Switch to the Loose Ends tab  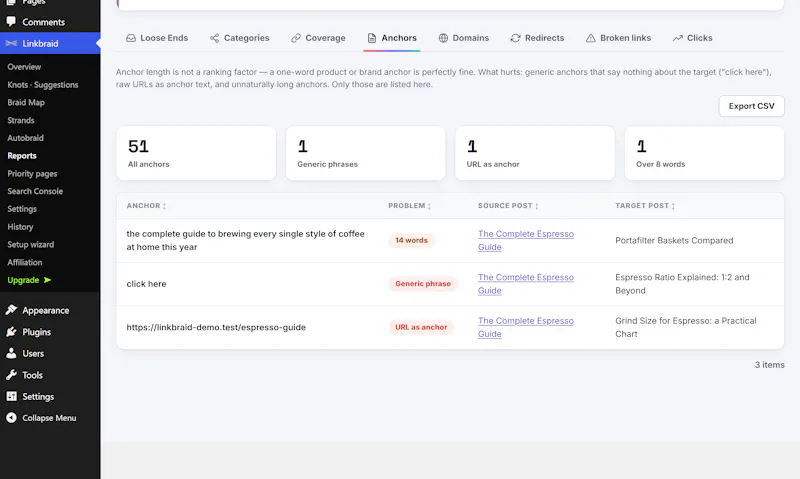point(157,38)
